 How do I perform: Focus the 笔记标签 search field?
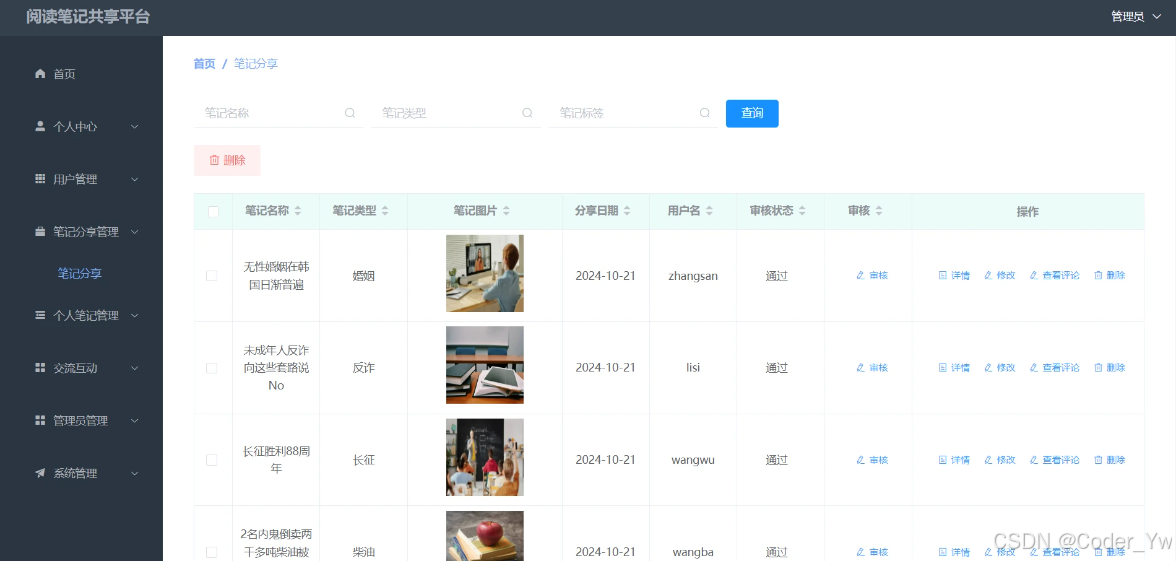click(x=633, y=113)
